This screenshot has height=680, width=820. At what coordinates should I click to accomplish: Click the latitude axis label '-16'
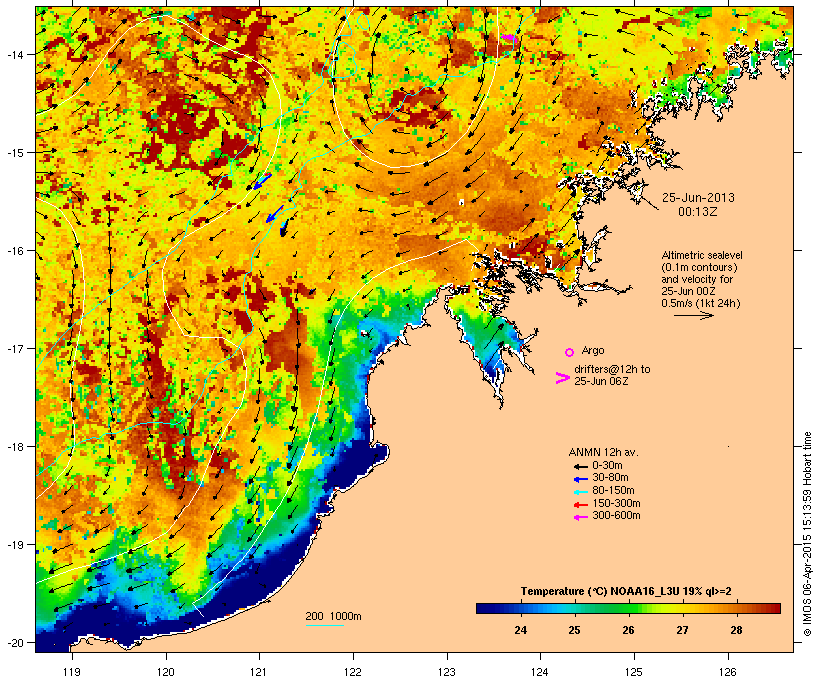pyautogui.click(x=14, y=251)
